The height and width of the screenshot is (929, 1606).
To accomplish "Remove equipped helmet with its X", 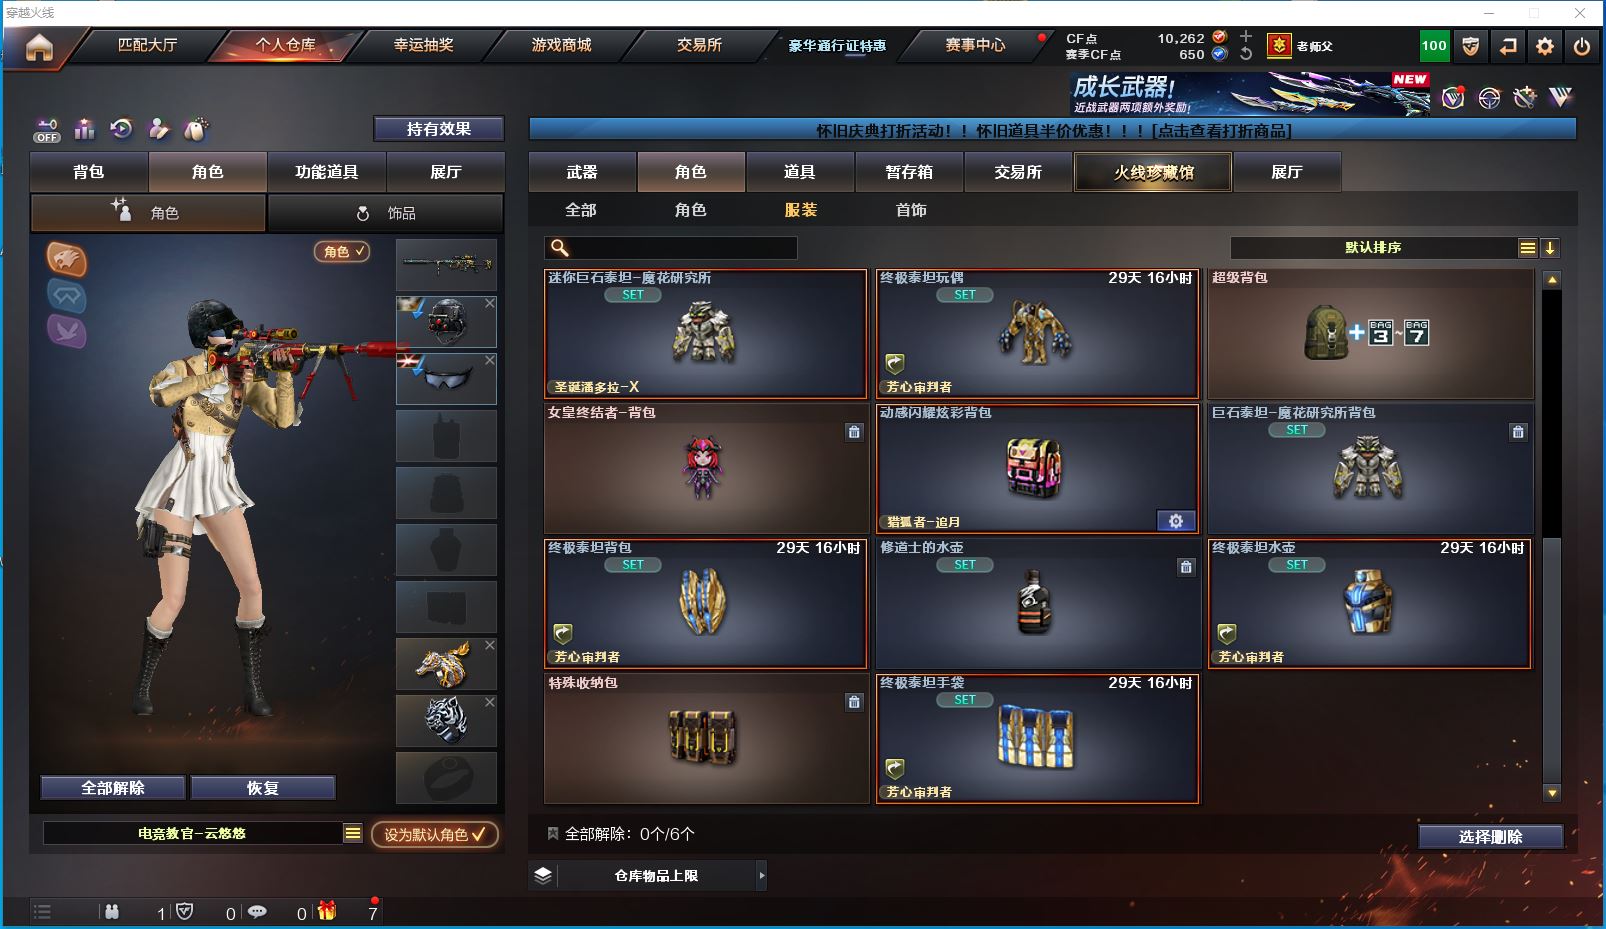I will 490,303.
